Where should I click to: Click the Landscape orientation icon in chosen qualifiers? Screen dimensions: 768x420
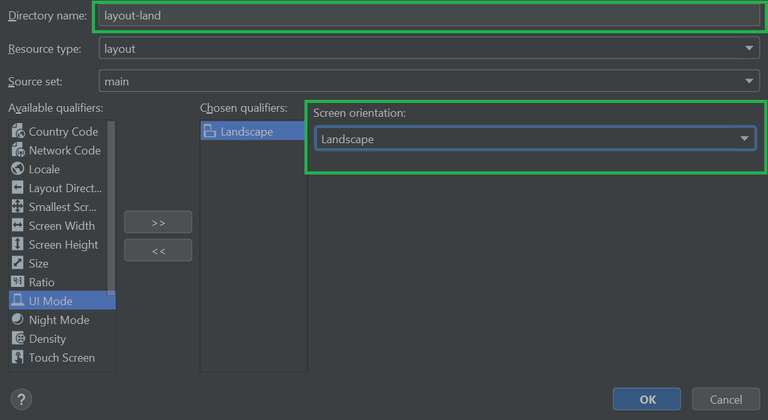pos(210,131)
